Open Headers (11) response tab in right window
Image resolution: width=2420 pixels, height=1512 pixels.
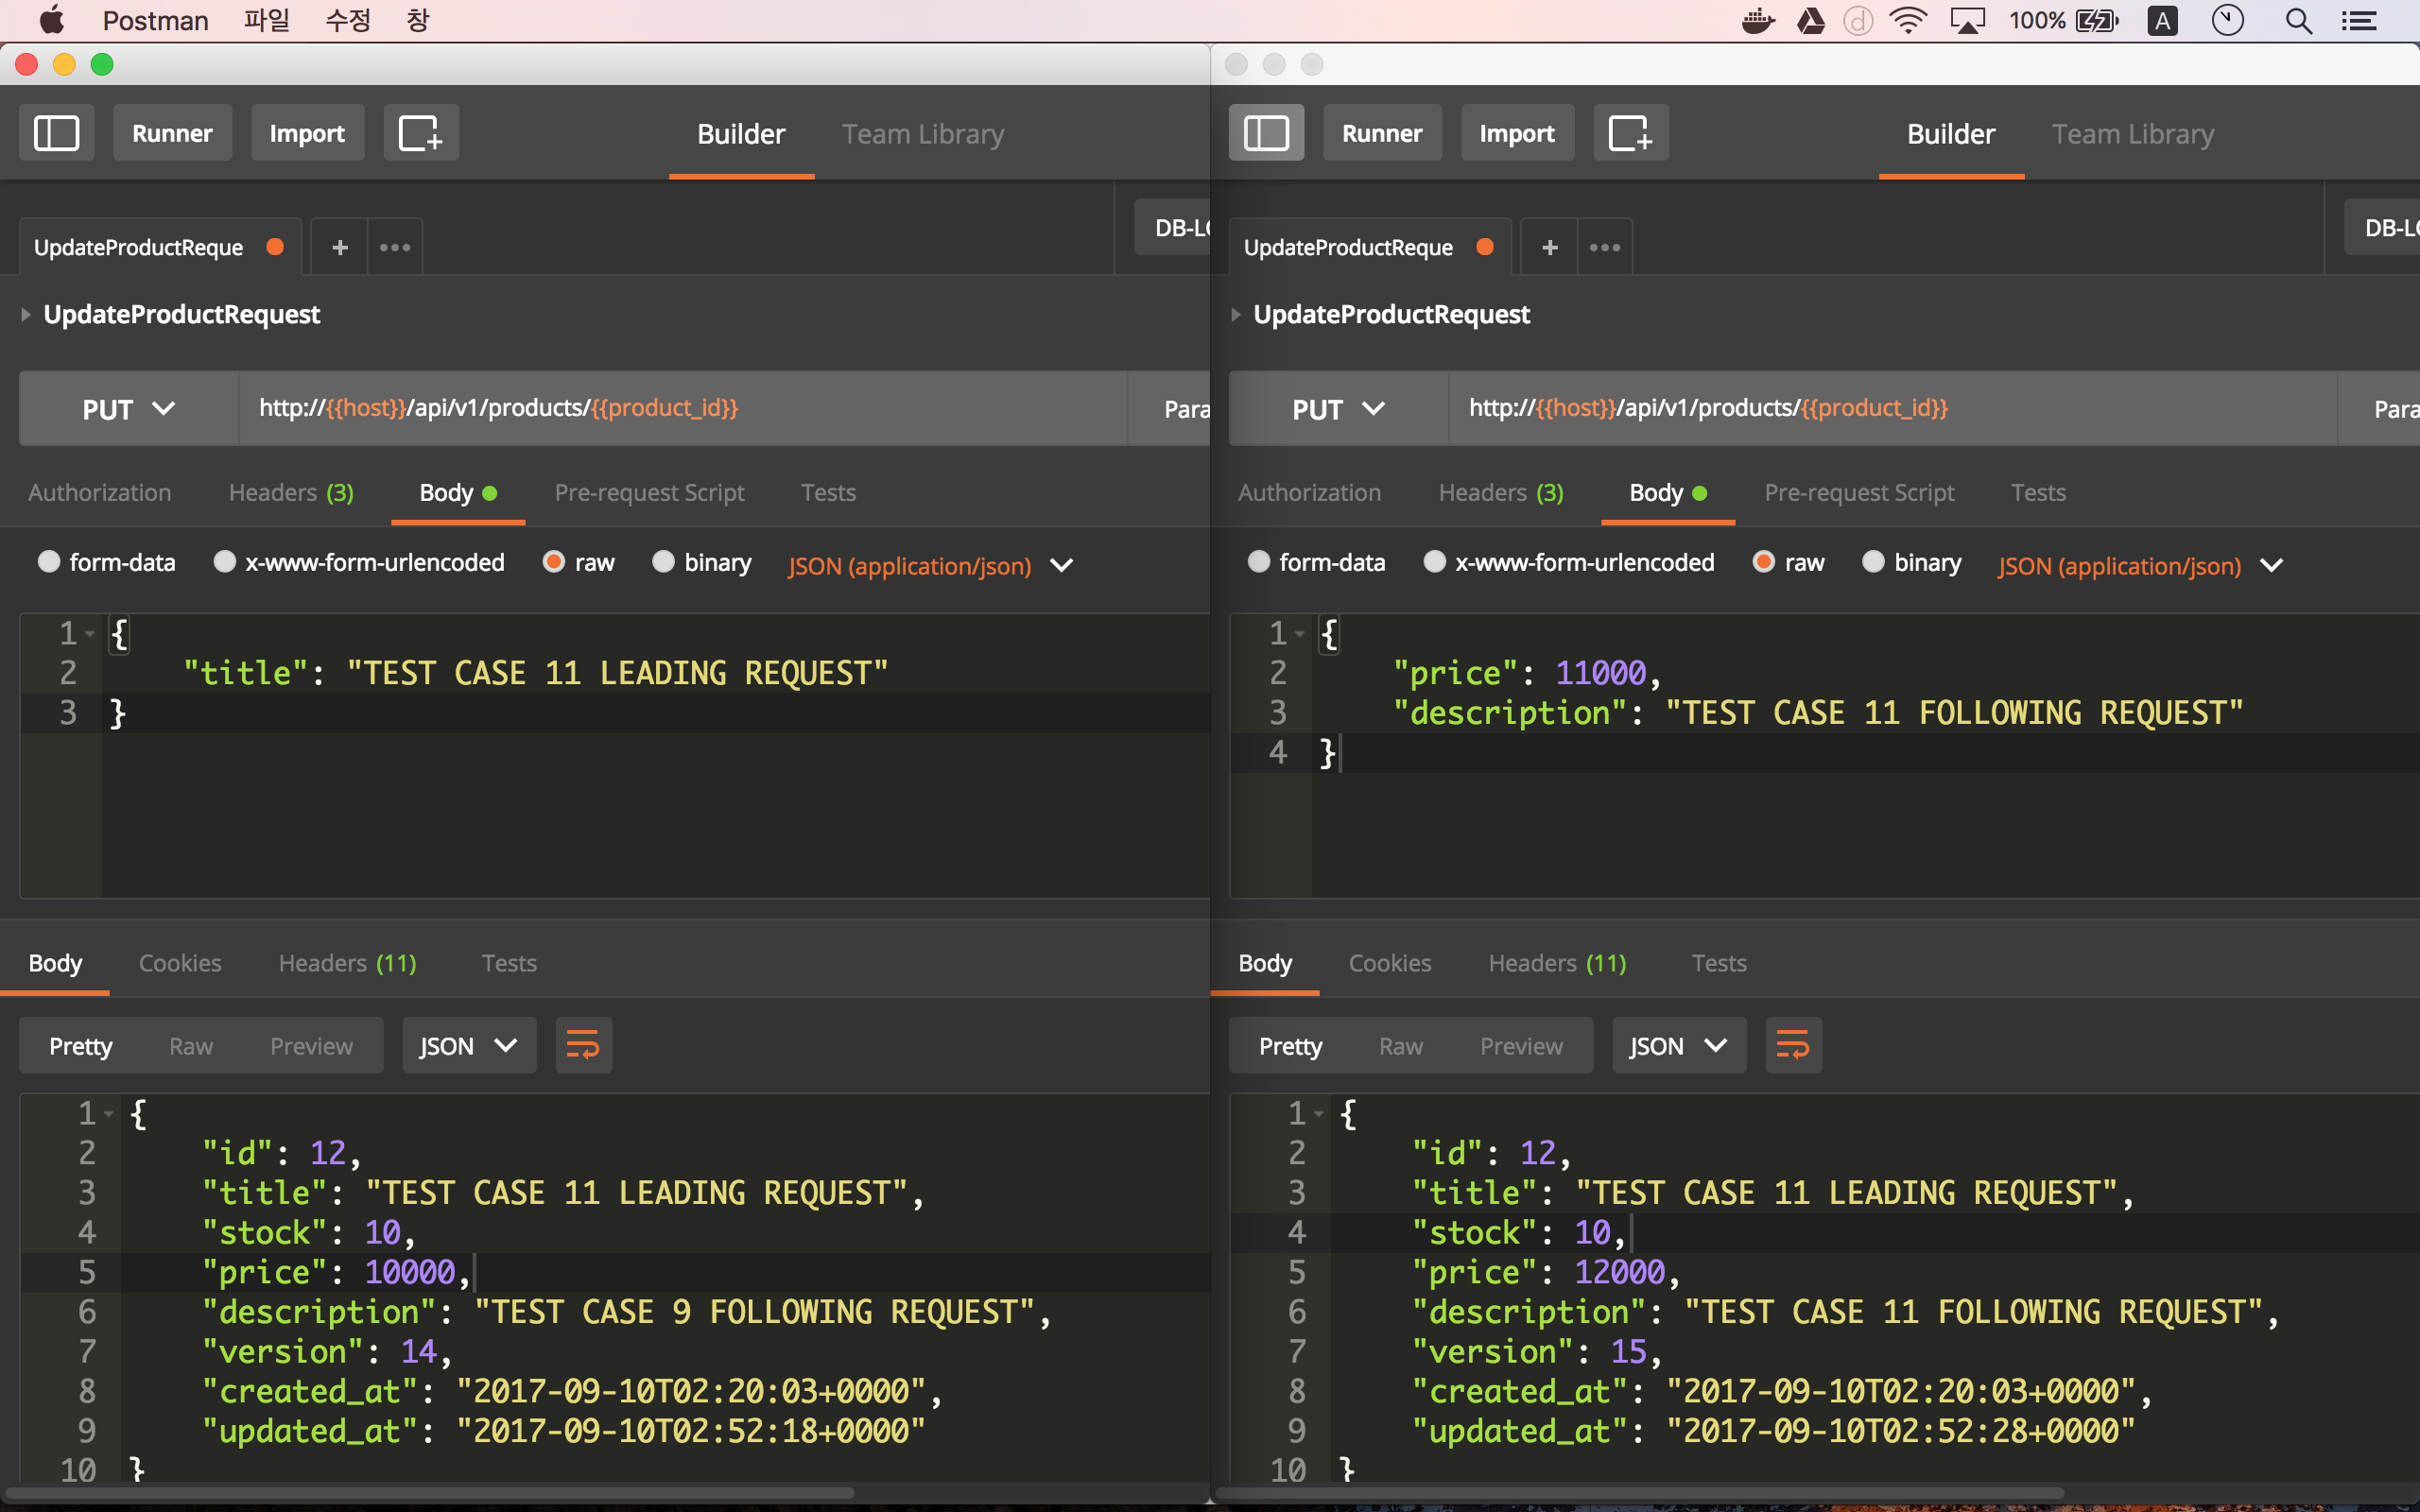1556,963
